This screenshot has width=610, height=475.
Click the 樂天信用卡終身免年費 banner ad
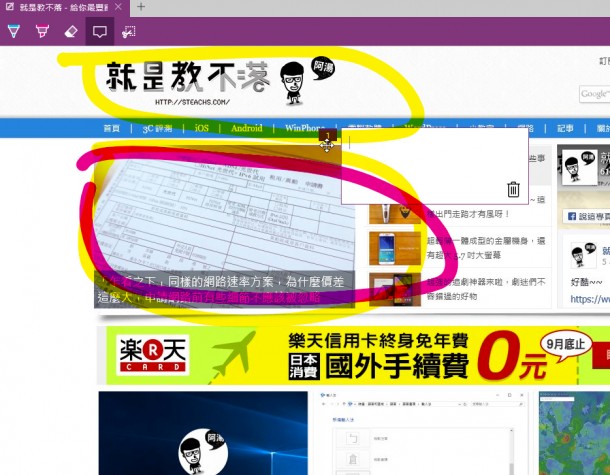coord(354,355)
